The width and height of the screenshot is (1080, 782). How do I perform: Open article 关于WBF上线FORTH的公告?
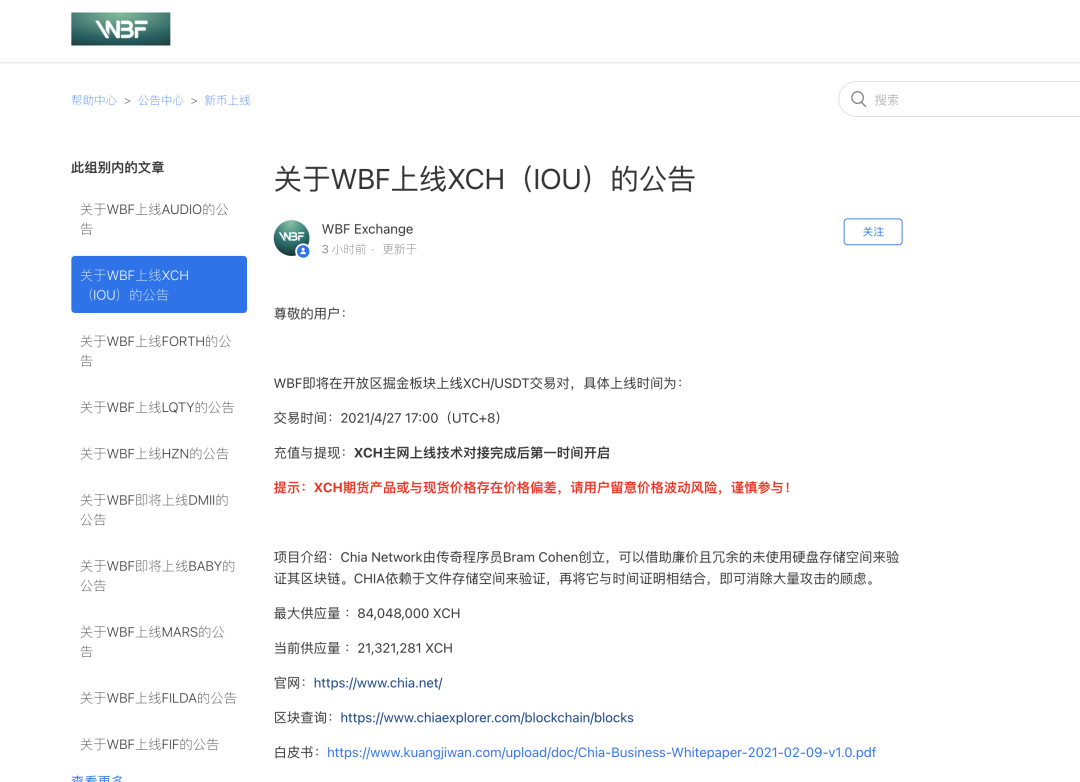(x=155, y=351)
